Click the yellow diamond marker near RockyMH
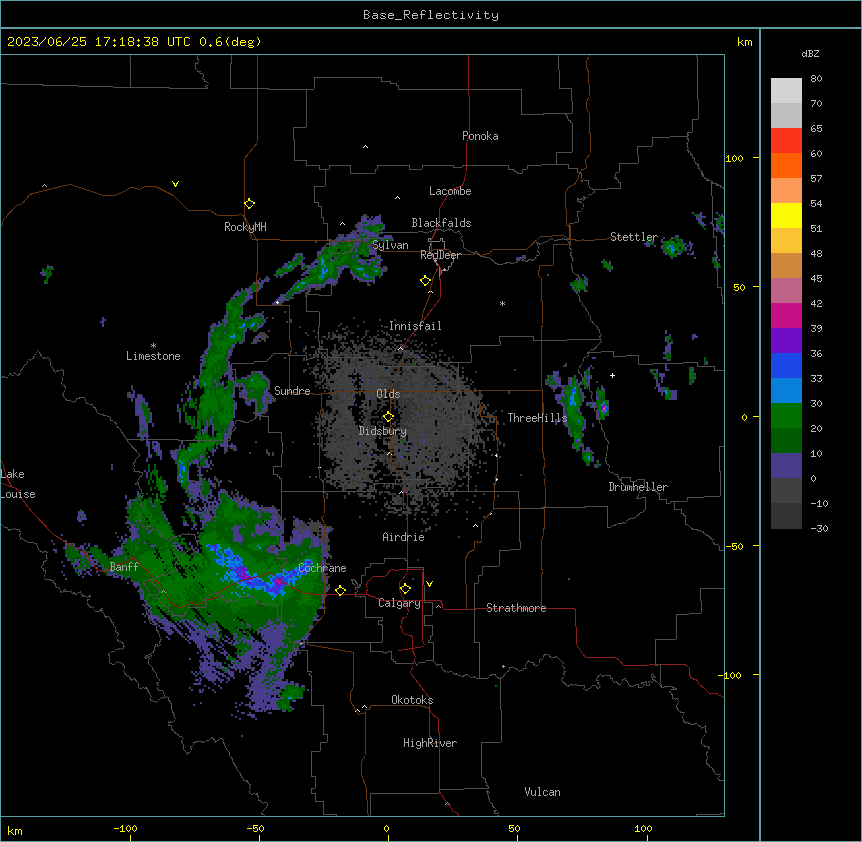The image size is (862, 842). pos(250,204)
